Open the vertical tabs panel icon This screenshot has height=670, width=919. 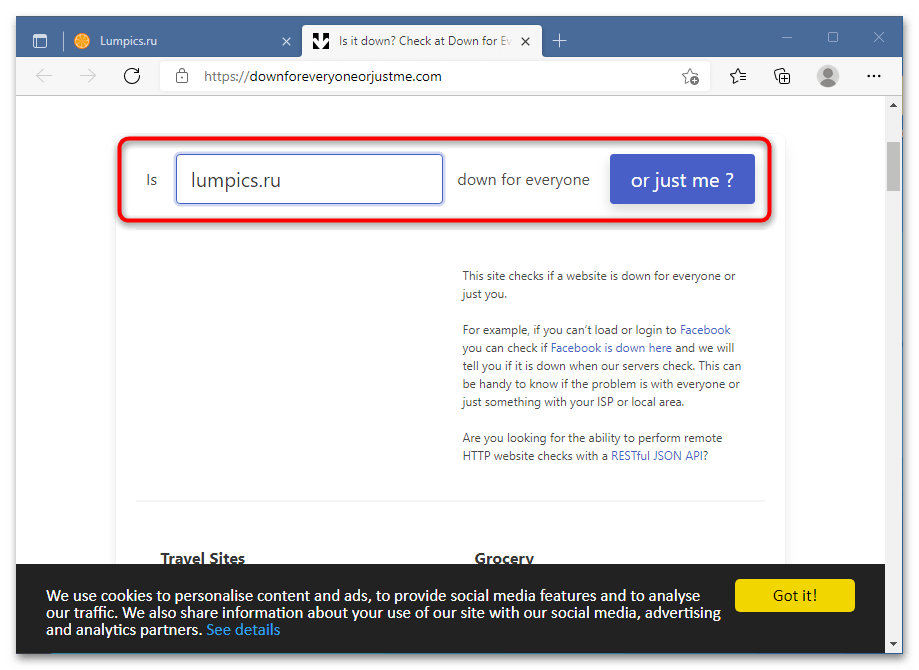(40, 41)
